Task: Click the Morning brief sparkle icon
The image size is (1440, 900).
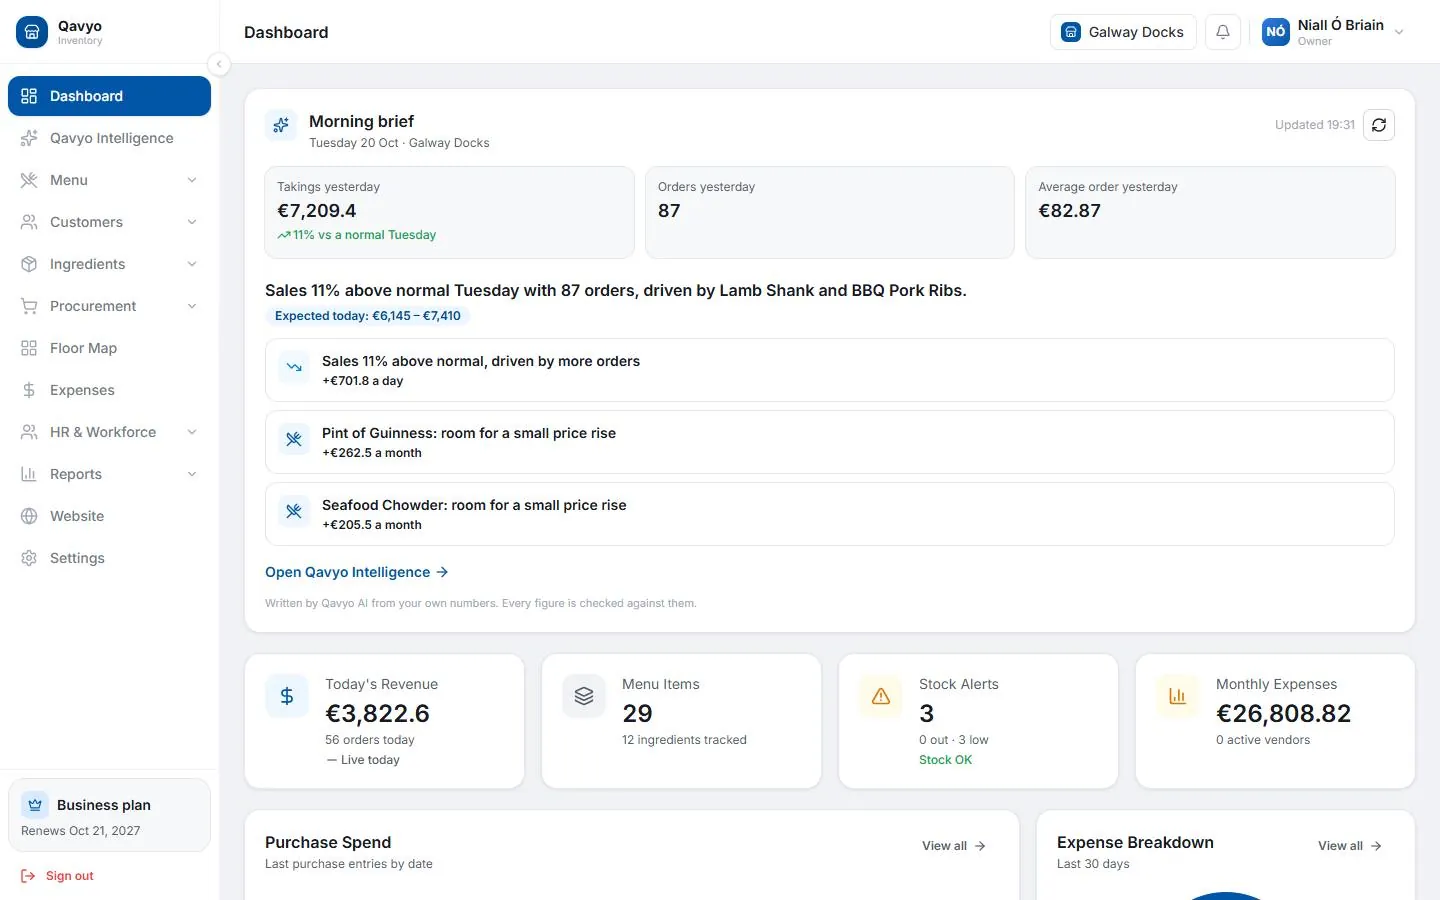Action: point(281,125)
